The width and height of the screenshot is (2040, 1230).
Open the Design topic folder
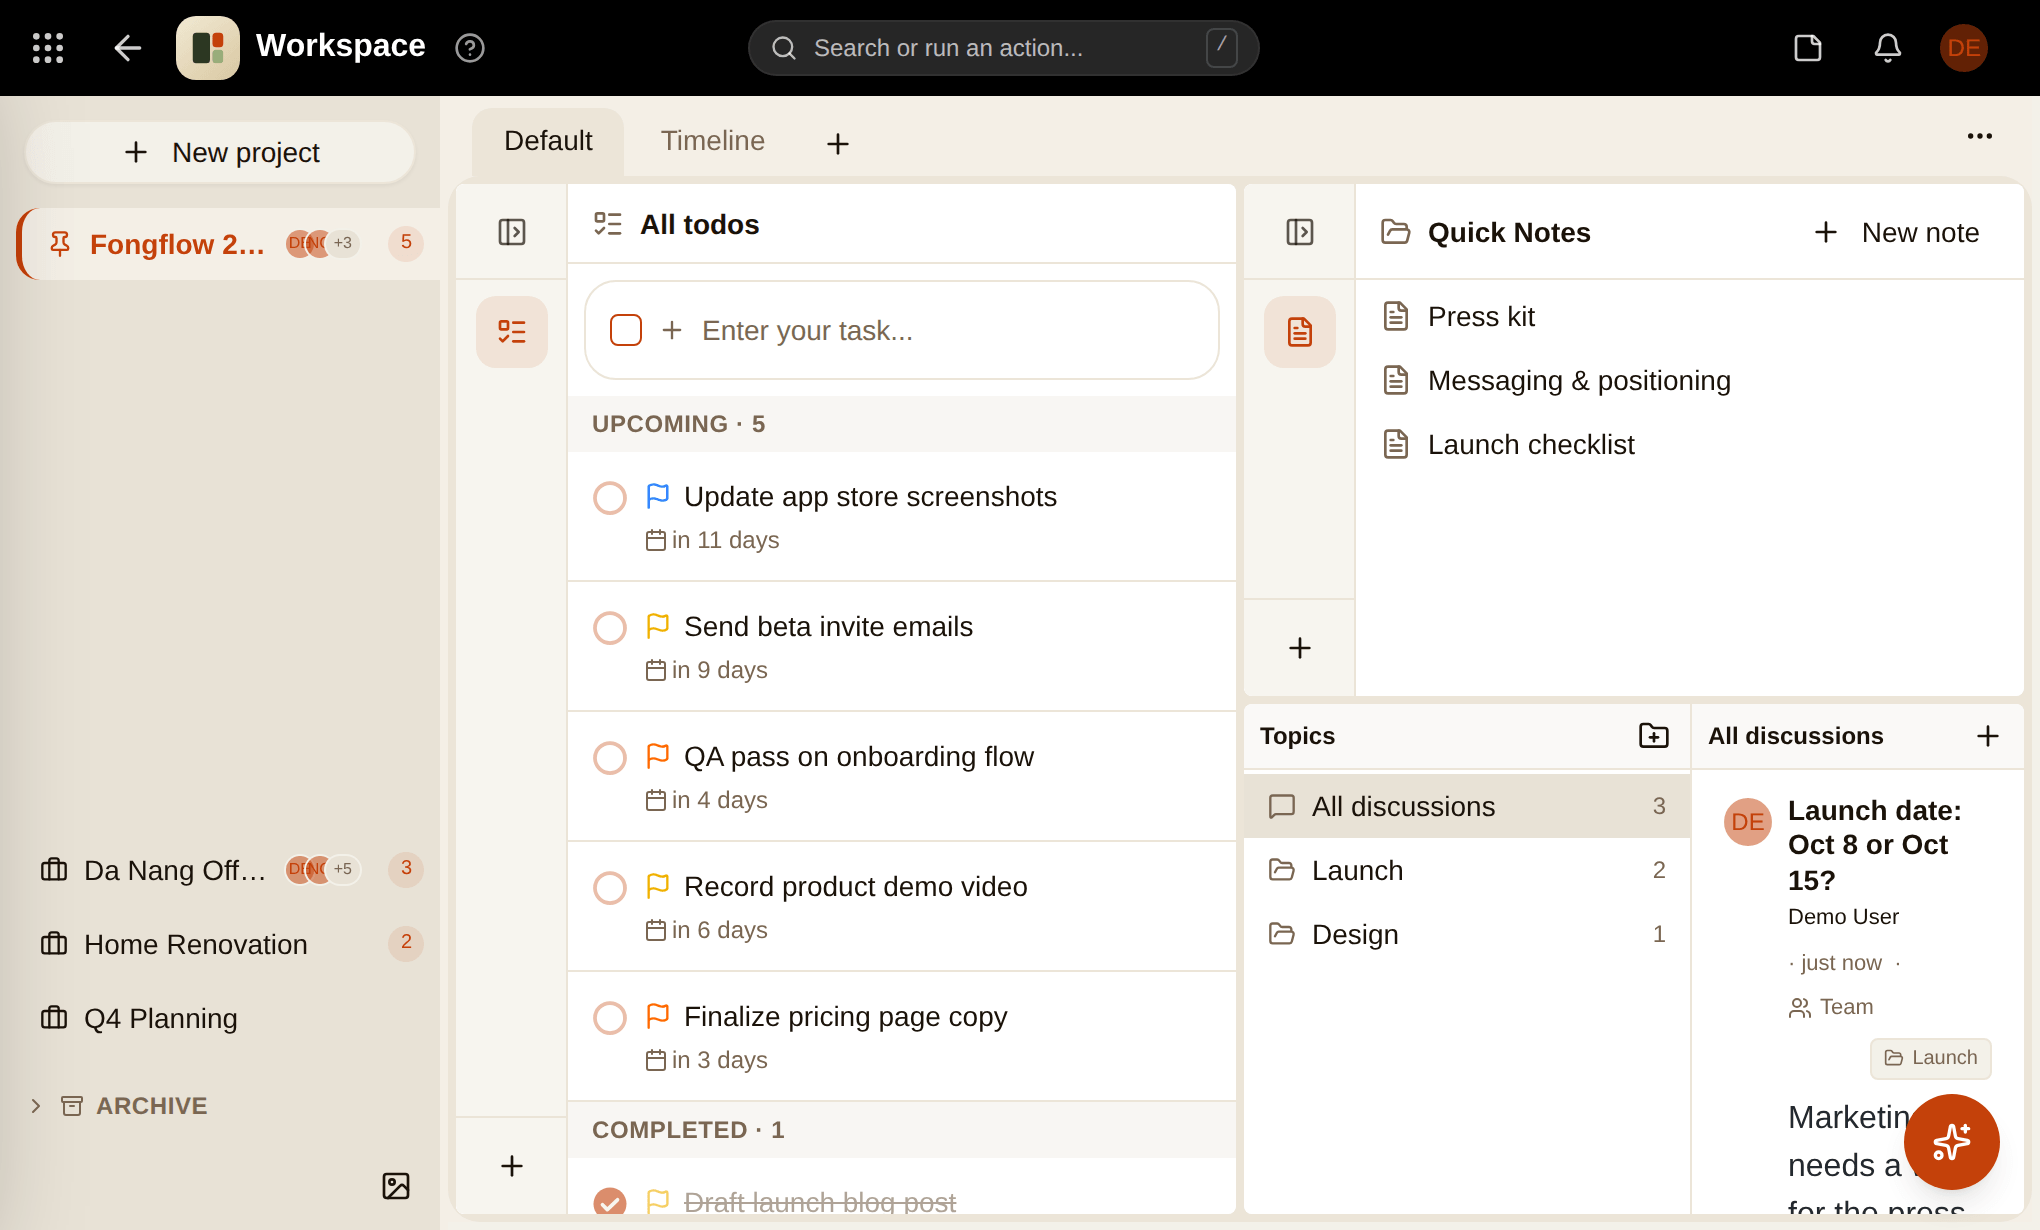(x=1467, y=934)
